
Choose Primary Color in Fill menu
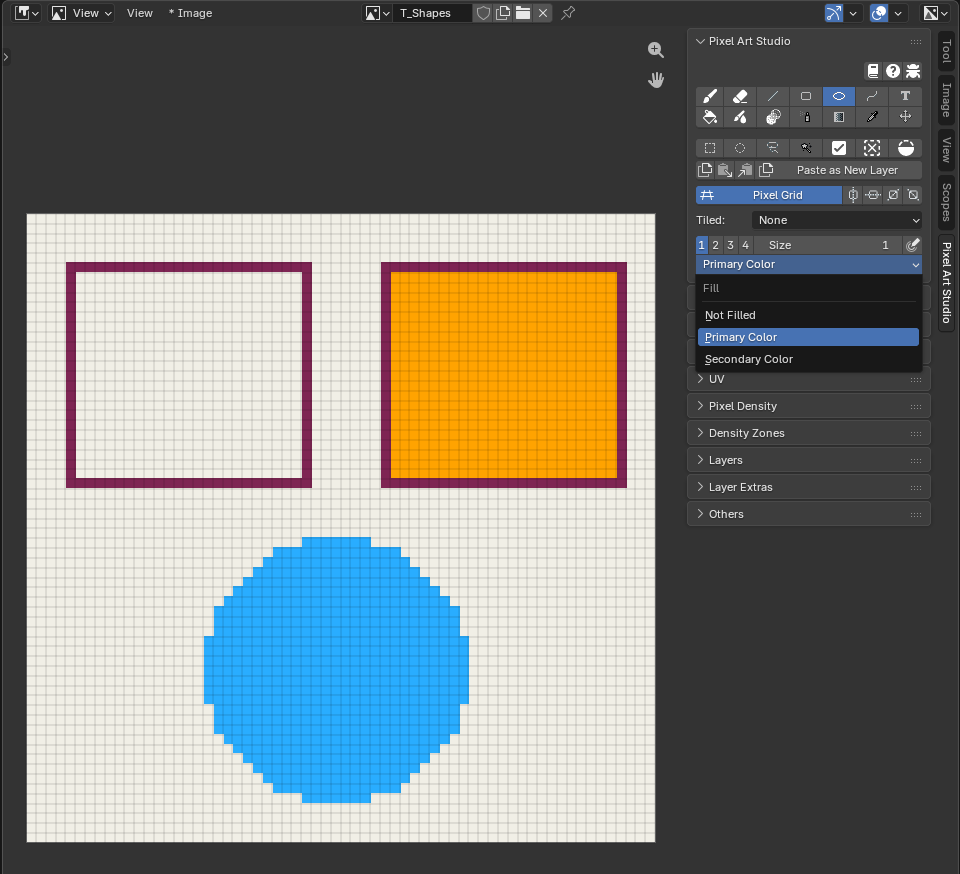[x=808, y=337]
